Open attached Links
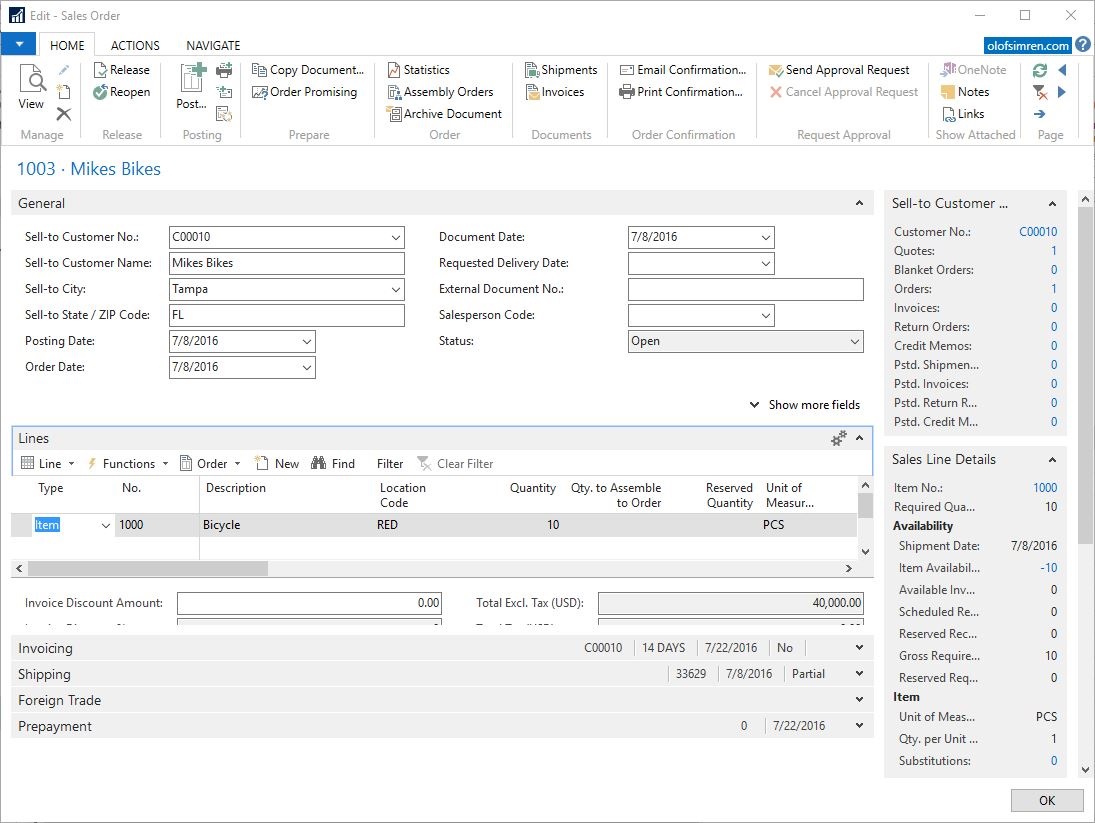The height and width of the screenshot is (823, 1095). 962,114
